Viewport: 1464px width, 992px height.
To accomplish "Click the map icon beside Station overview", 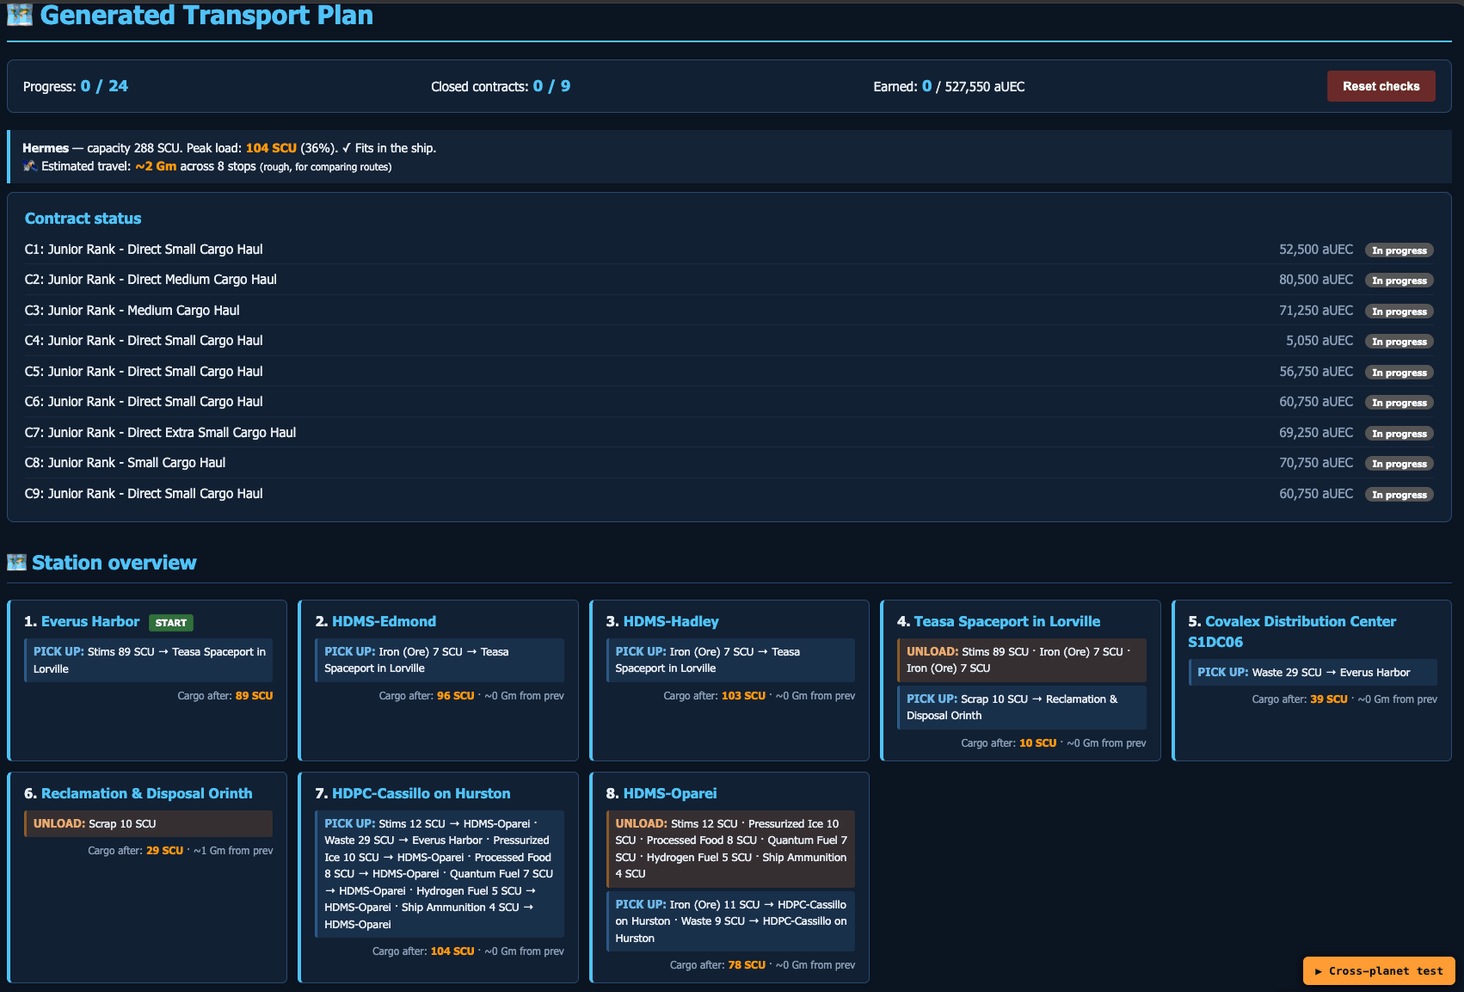I will pyautogui.click(x=16, y=562).
